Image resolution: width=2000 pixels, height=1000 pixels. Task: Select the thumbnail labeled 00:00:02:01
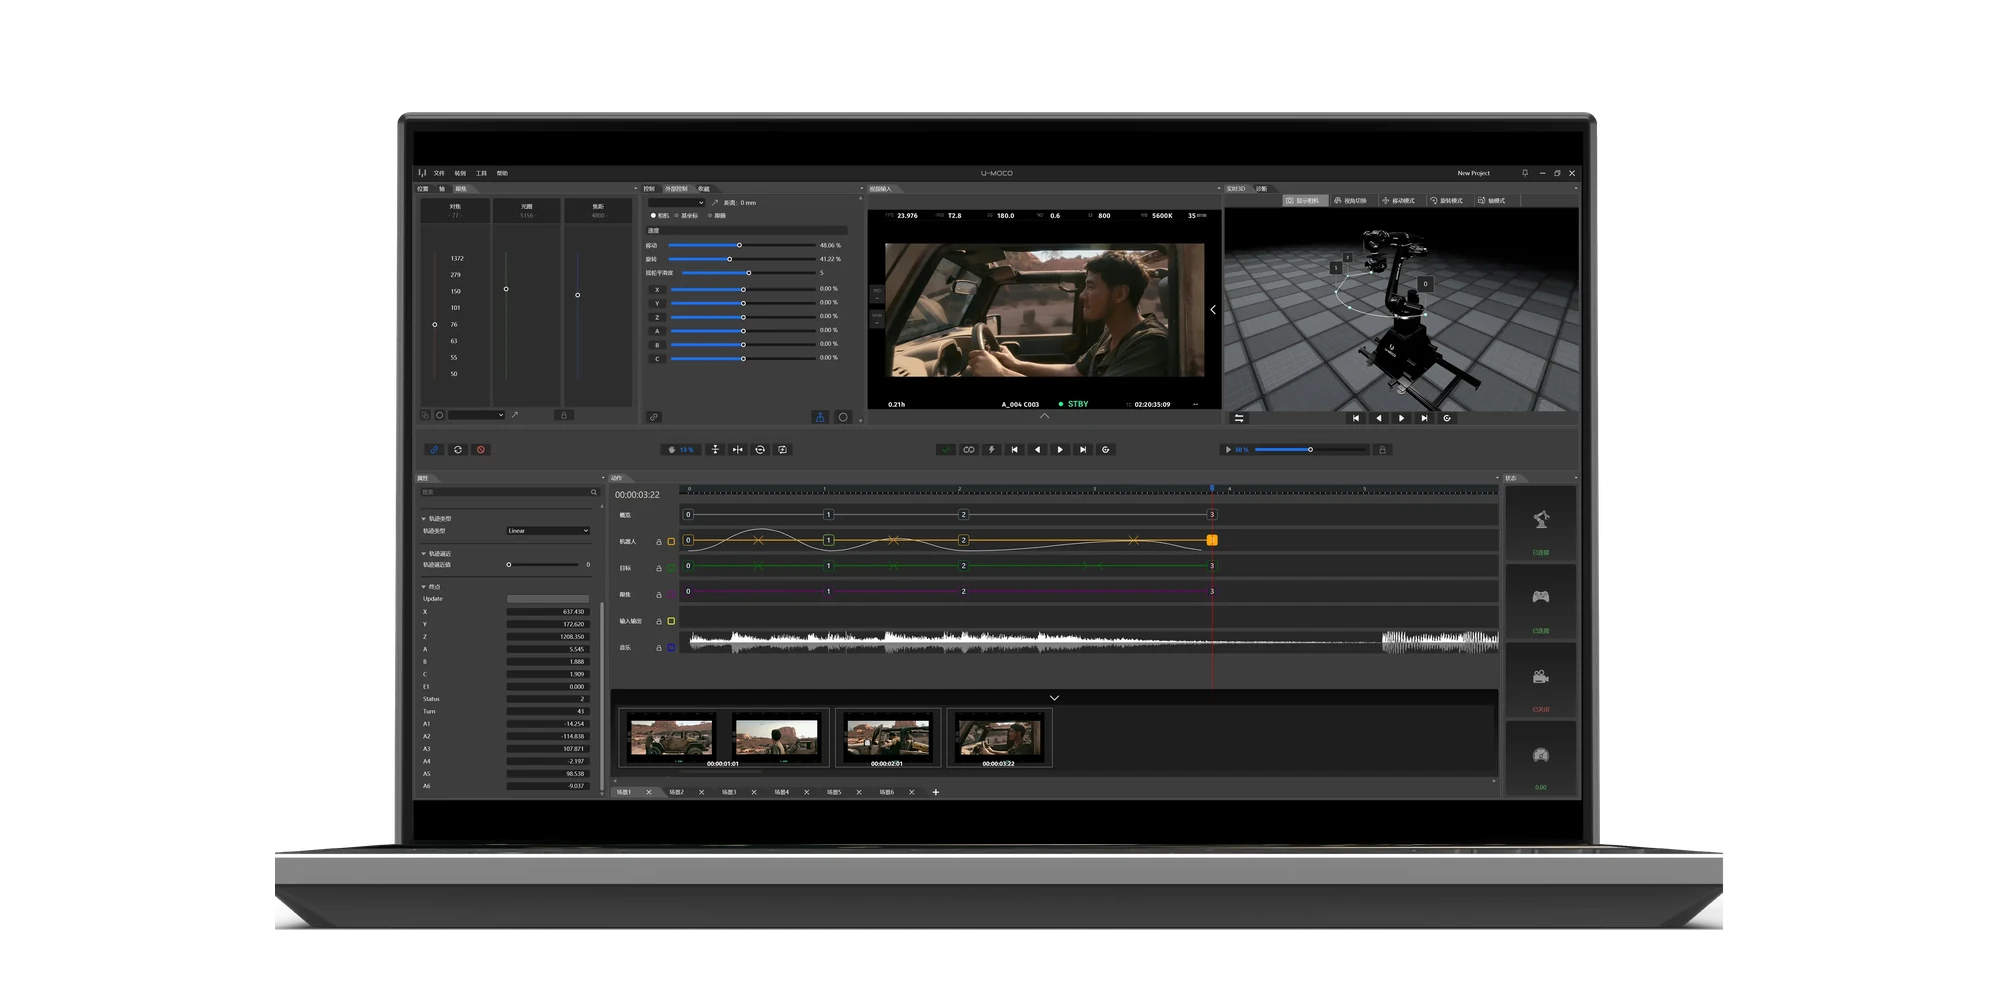tap(887, 738)
